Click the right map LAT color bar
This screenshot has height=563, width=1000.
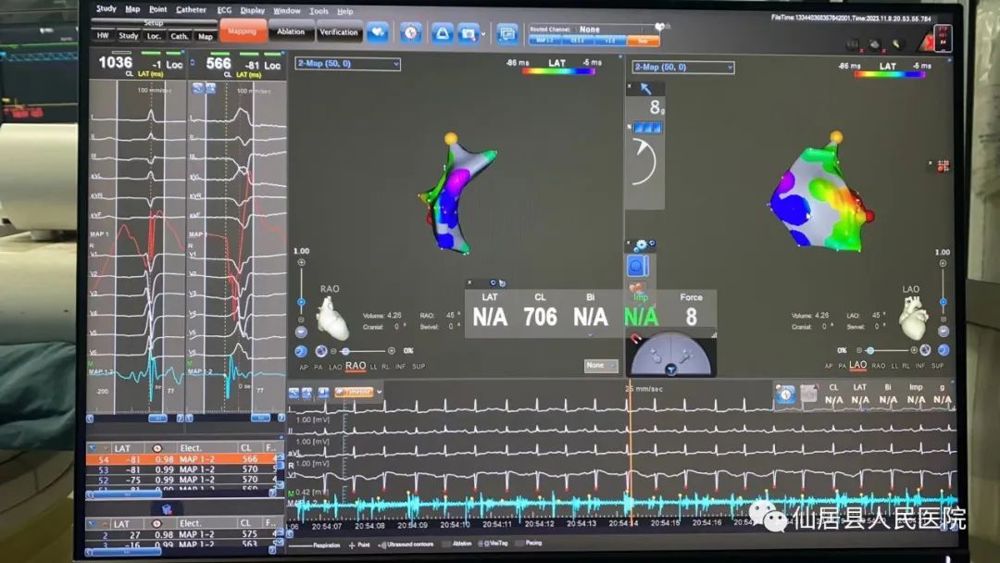tap(888, 75)
